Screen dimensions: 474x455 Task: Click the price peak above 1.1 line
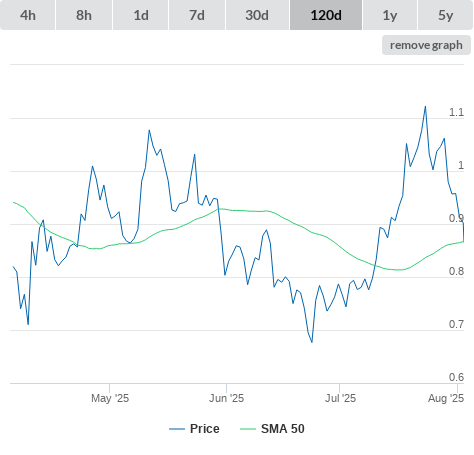click(425, 107)
